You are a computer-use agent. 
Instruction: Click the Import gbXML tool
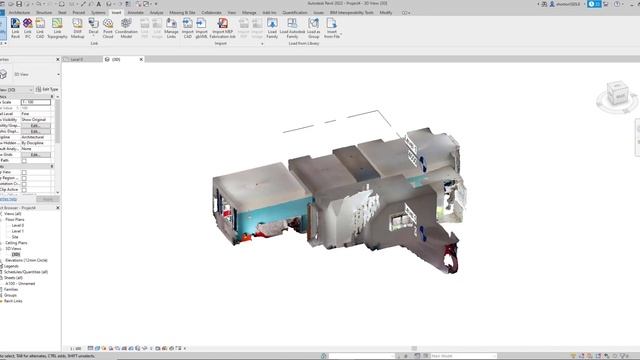(x=201, y=28)
